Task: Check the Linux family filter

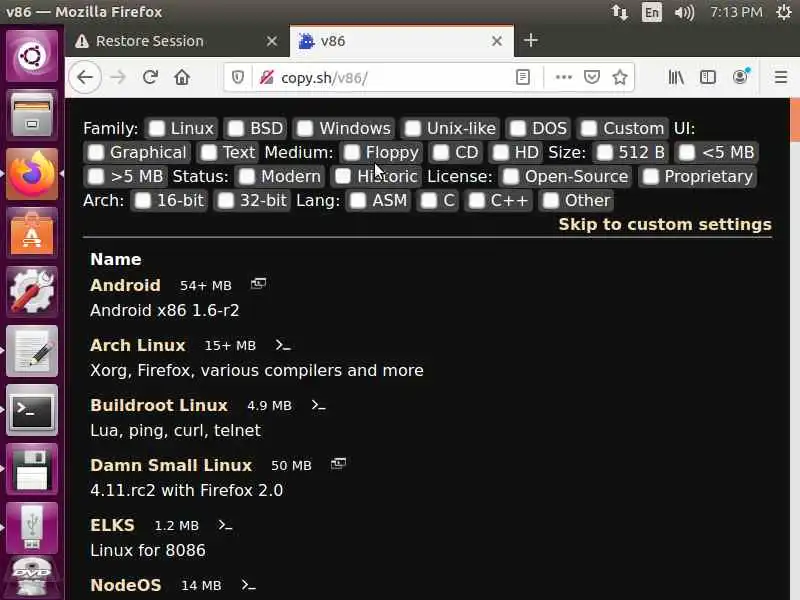Action: tap(157, 129)
